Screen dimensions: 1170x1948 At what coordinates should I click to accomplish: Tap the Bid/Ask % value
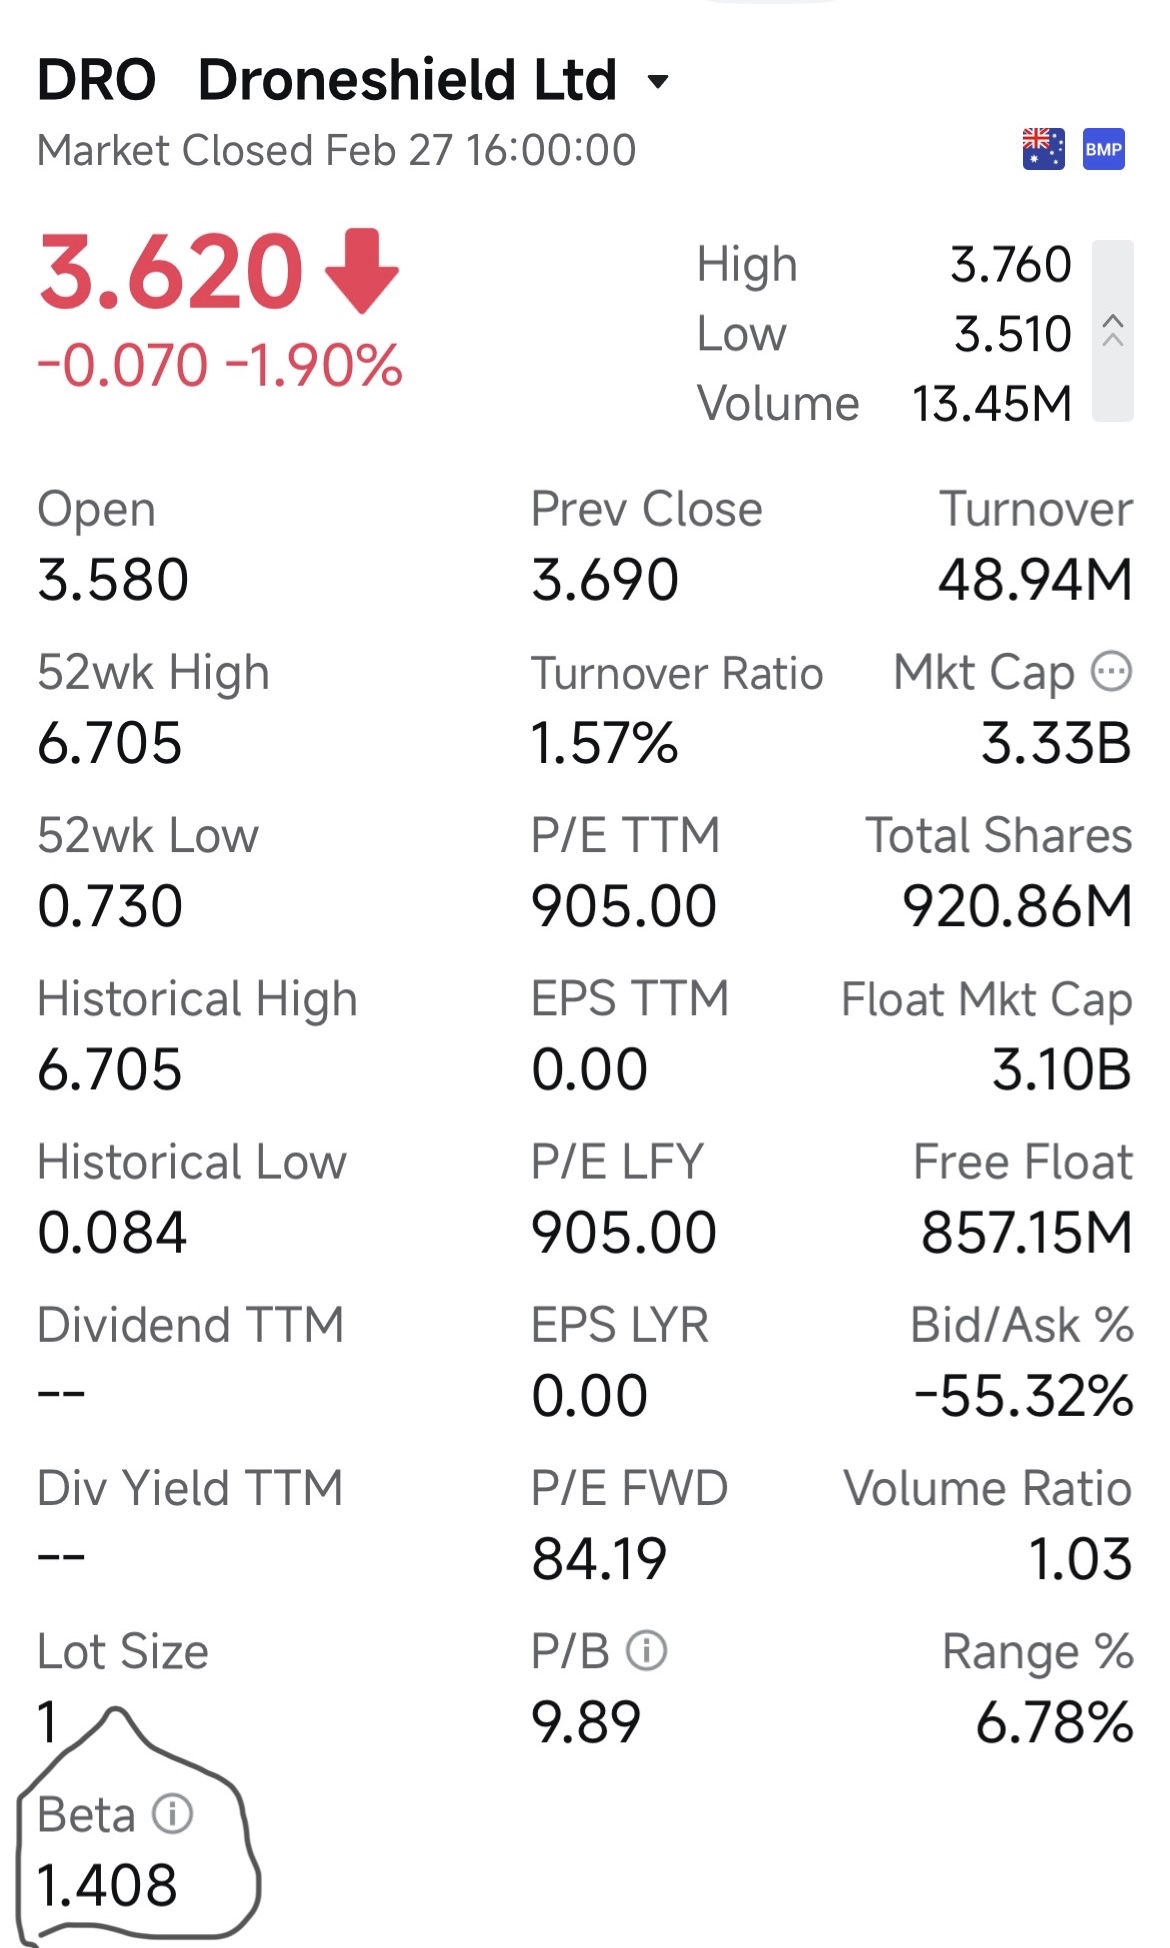(1024, 1396)
